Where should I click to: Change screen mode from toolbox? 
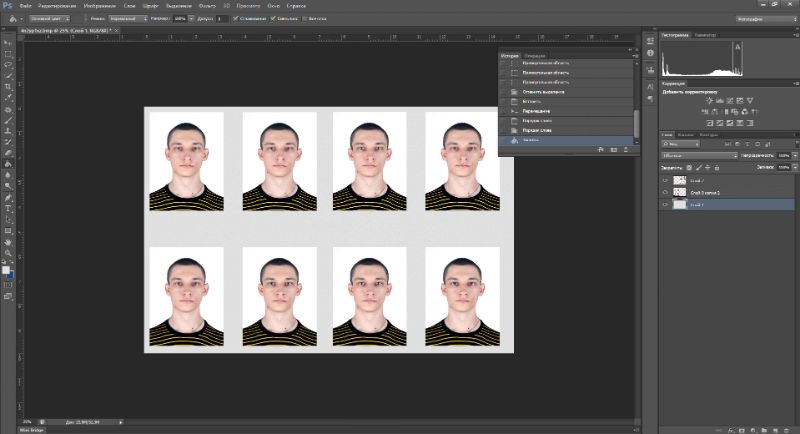click(8, 296)
